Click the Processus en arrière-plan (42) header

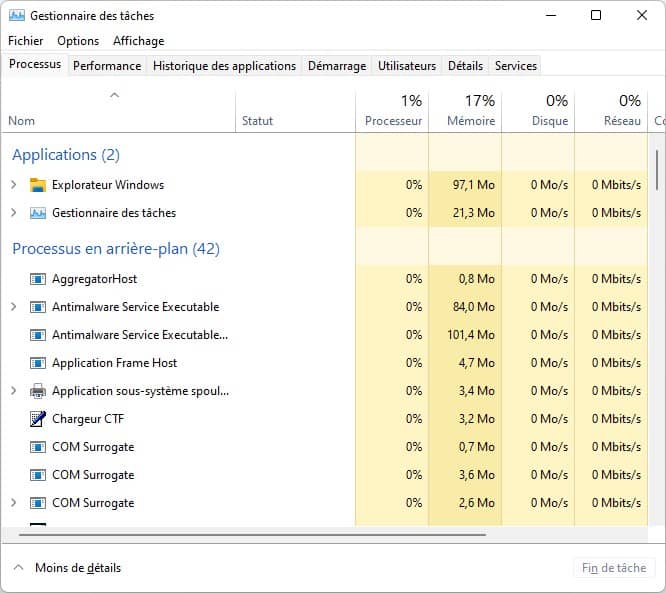(116, 249)
